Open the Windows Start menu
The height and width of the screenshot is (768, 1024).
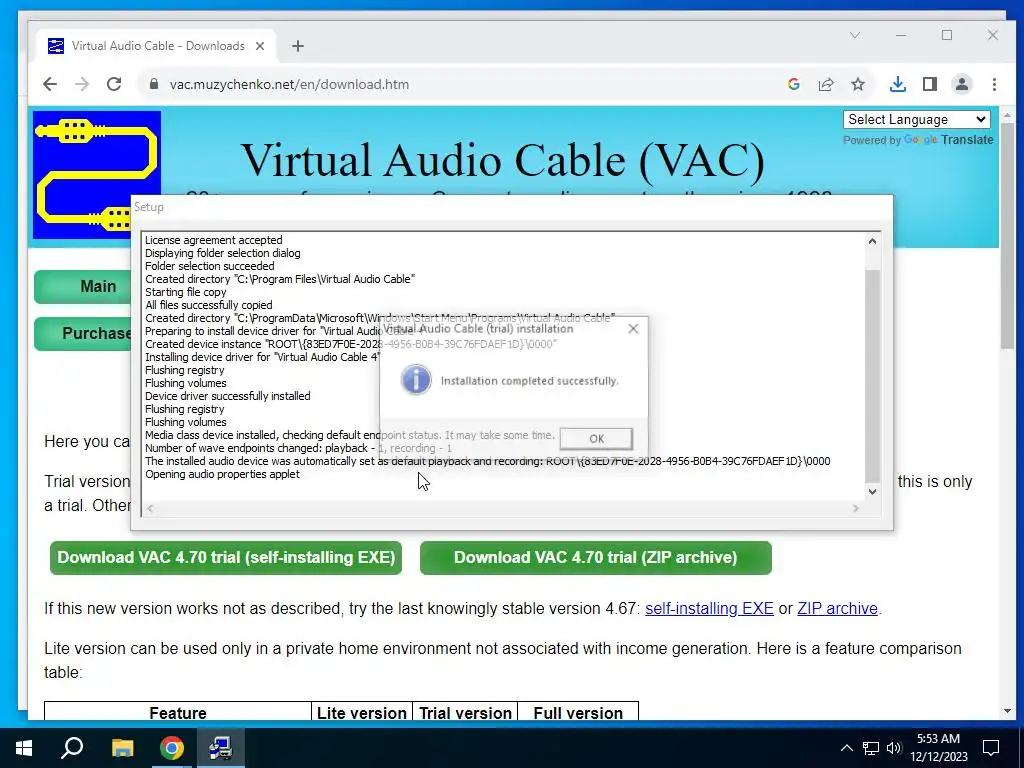(x=24, y=748)
